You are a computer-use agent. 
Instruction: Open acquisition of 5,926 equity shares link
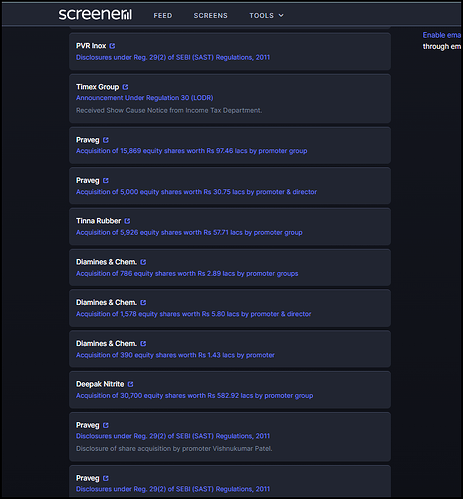(x=189, y=233)
